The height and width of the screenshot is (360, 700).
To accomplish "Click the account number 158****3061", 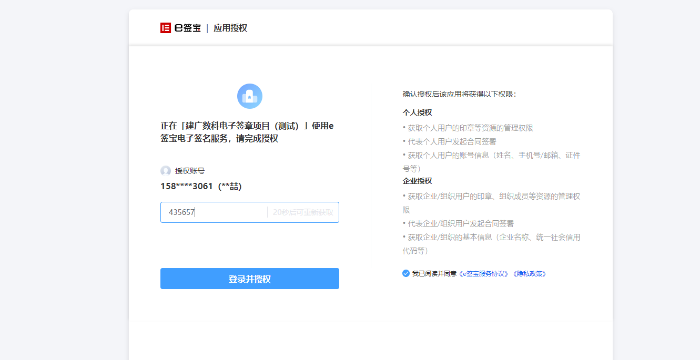I will pyautogui.click(x=187, y=187).
